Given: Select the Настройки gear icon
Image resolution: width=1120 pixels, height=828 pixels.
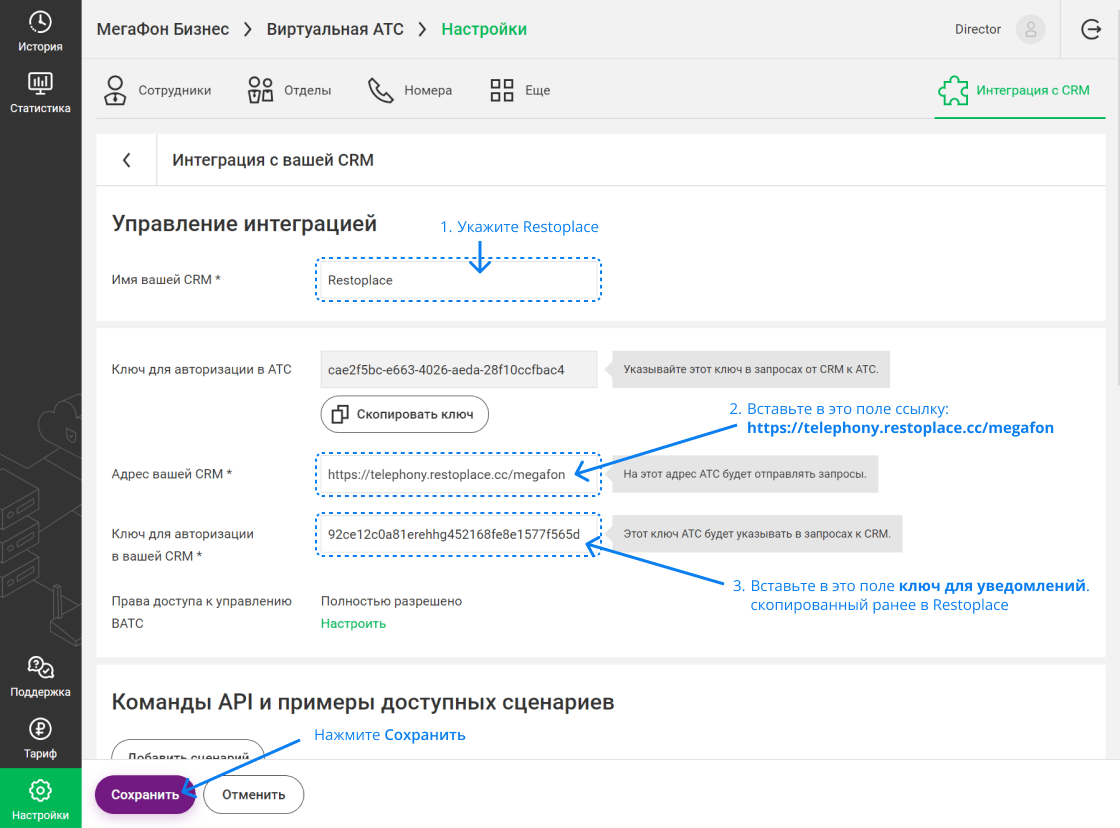Looking at the screenshot, I should (x=40, y=790).
